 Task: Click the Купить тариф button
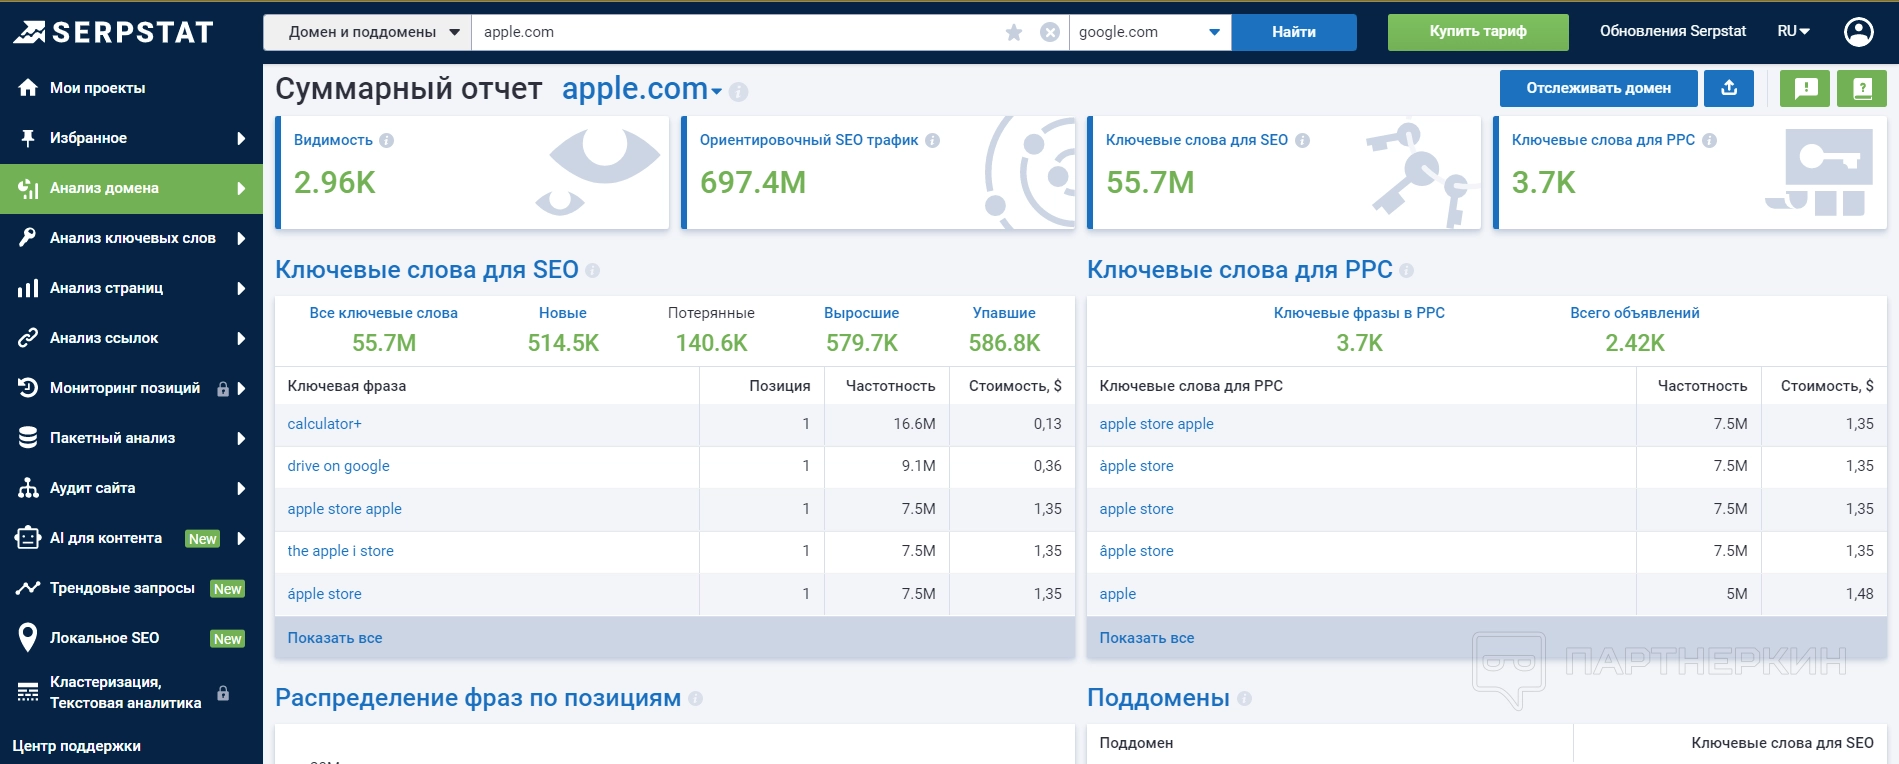coord(1478,32)
